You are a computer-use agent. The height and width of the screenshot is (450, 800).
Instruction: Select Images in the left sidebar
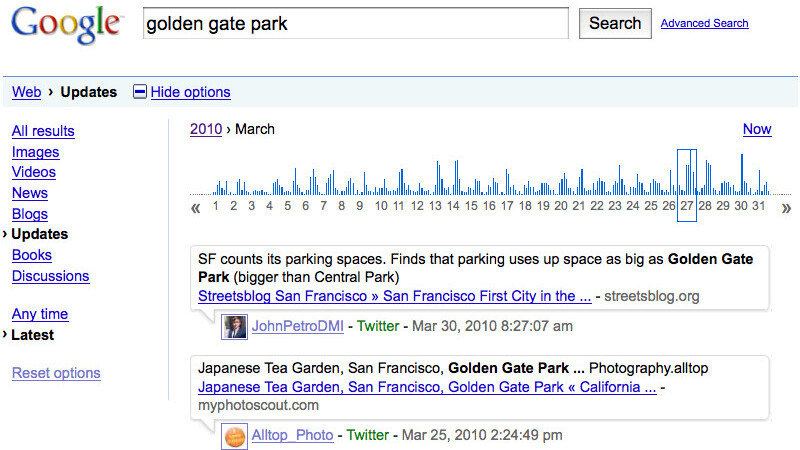pyautogui.click(x=35, y=152)
